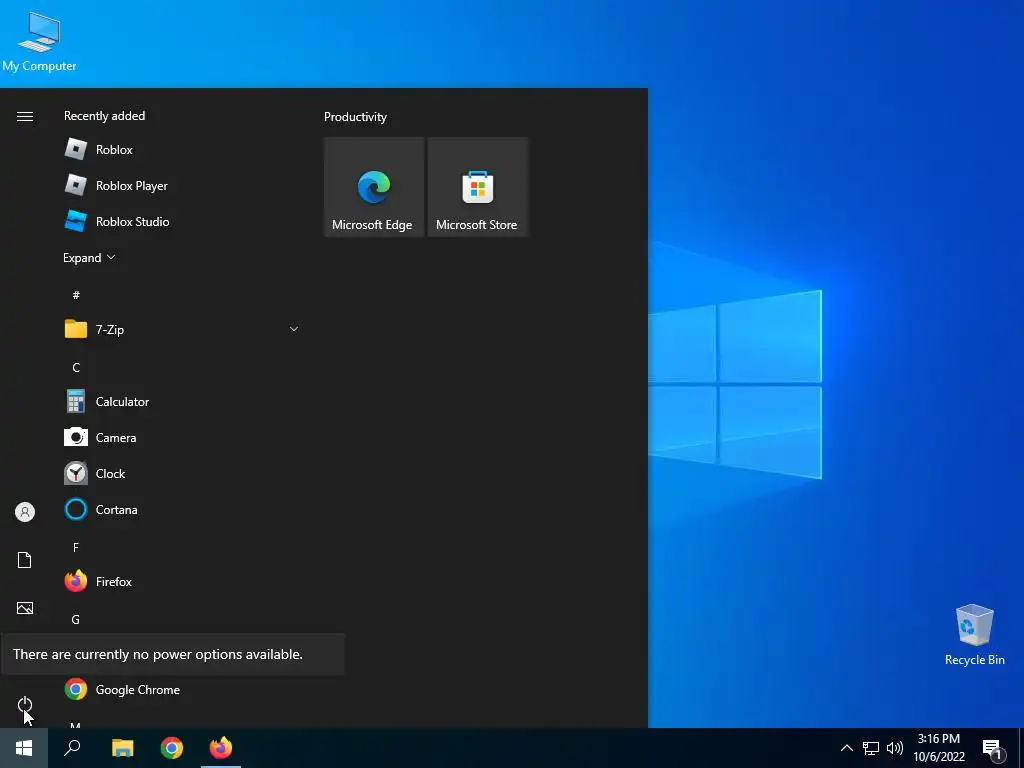Launch Firefox from the app list

coord(182,581)
